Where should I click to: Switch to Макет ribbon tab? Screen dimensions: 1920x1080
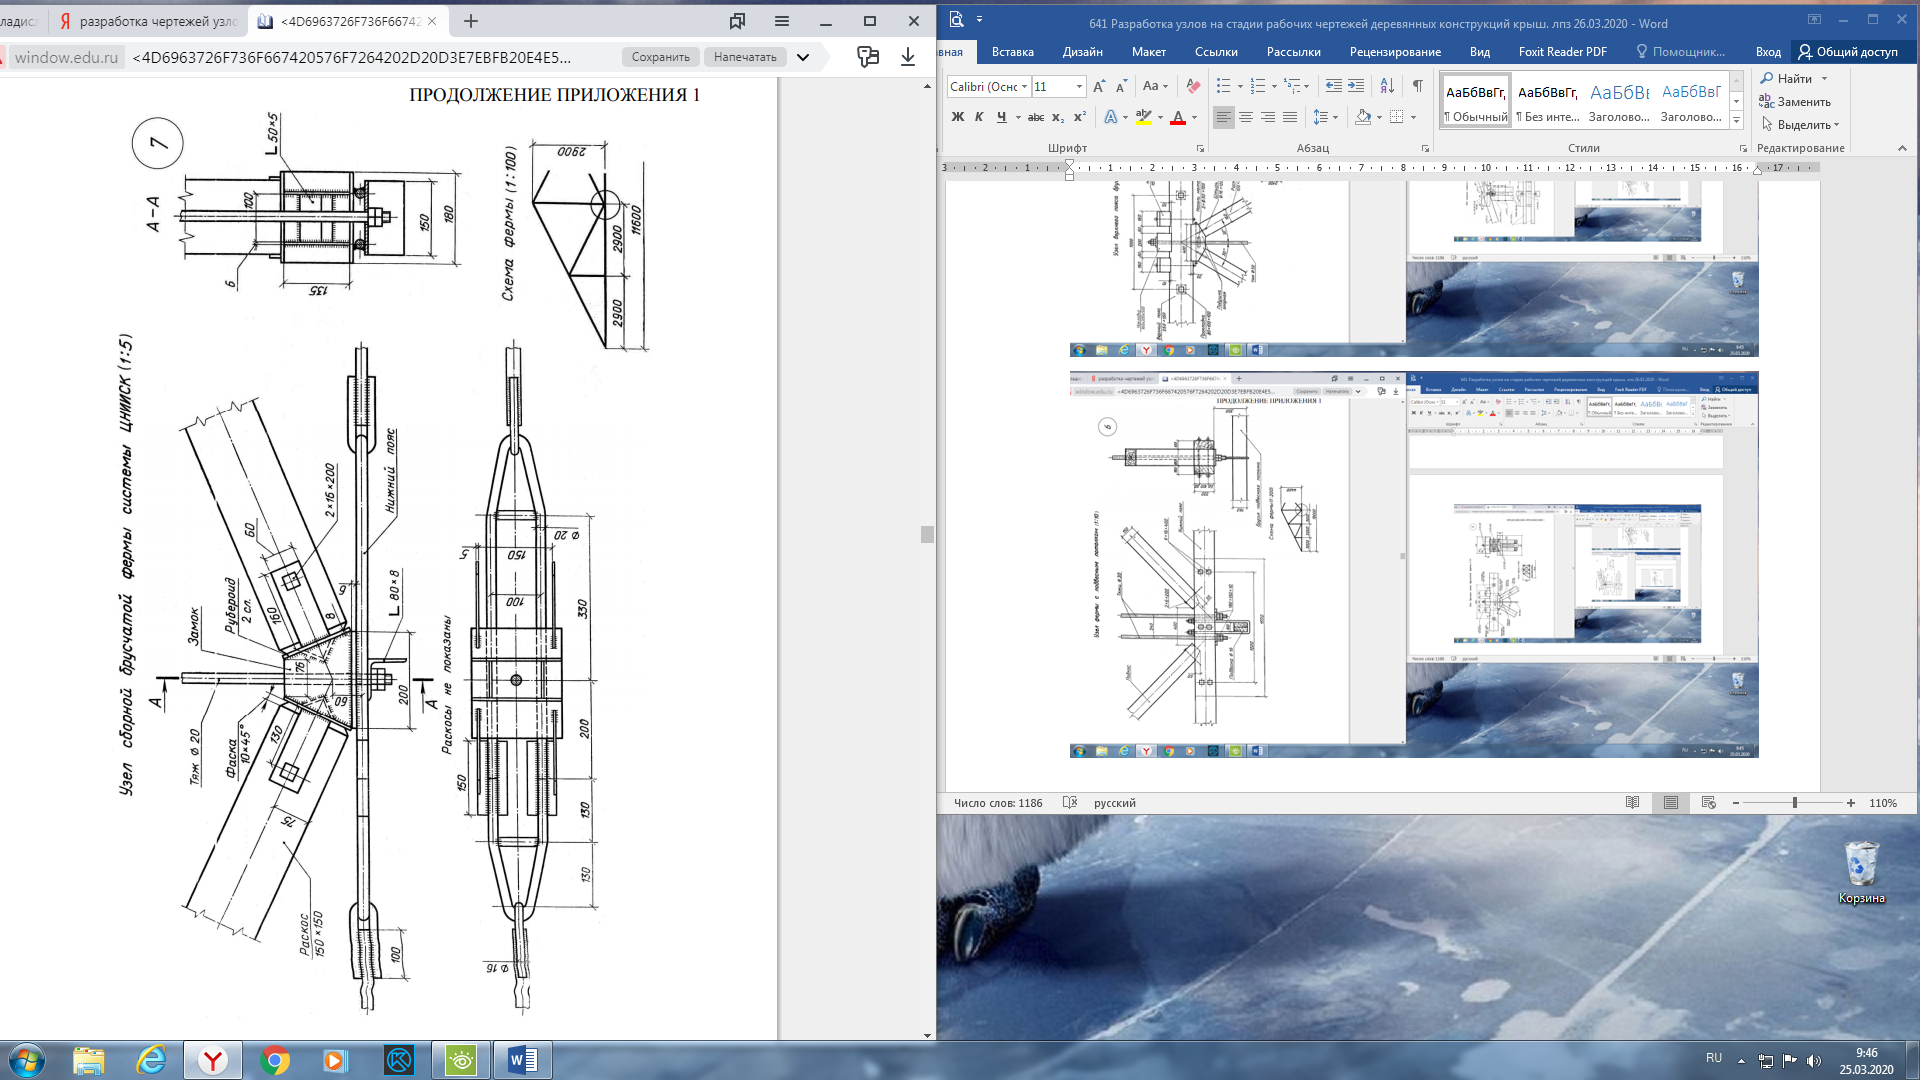pyautogui.click(x=1148, y=52)
